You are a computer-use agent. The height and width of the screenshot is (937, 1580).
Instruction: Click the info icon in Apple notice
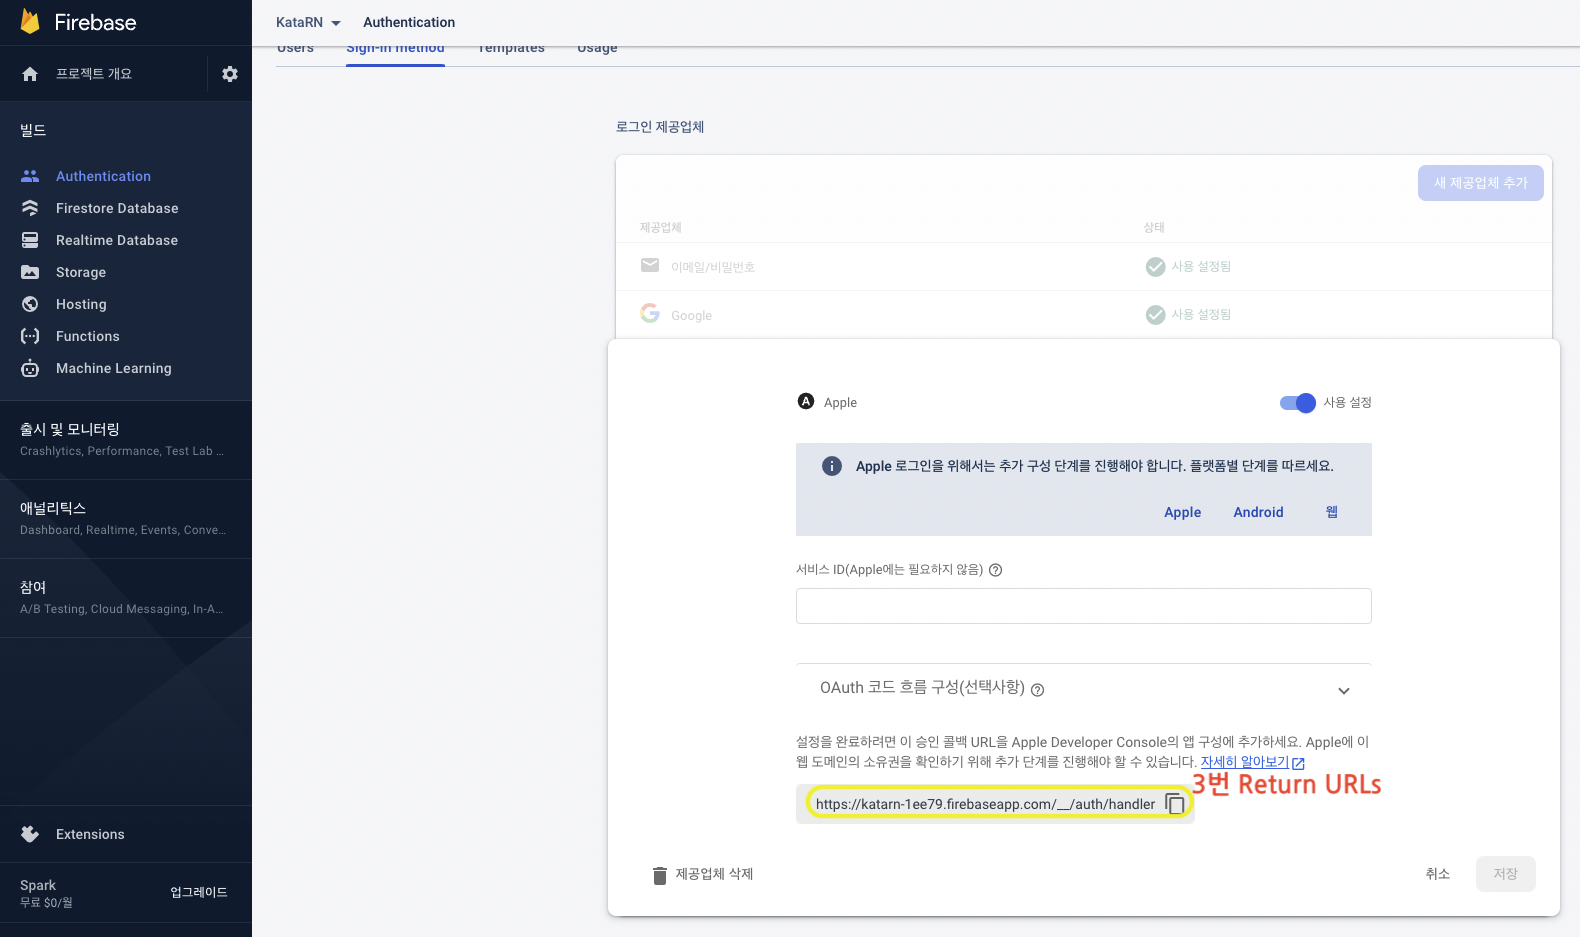click(831, 466)
